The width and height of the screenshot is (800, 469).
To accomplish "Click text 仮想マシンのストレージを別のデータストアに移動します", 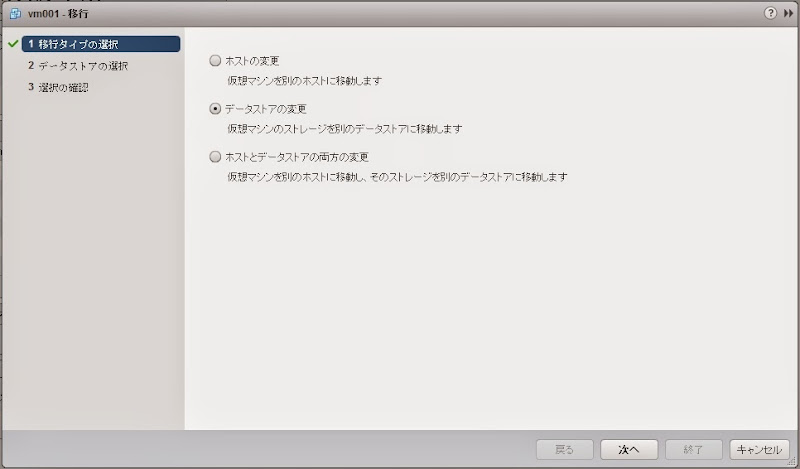I will 345,129.
